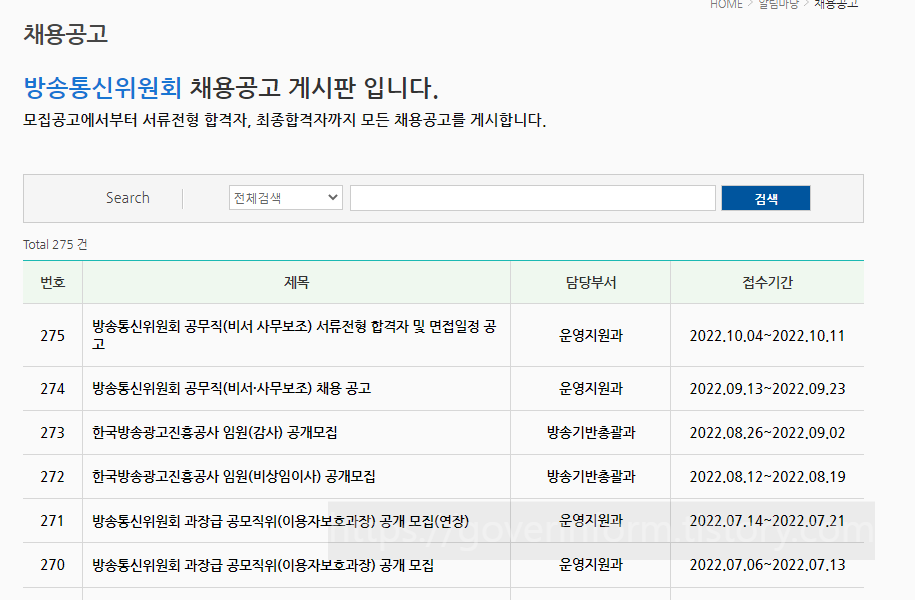Select number cell 271
Viewport: 915px width, 600px height.
pyautogui.click(x=53, y=521)
